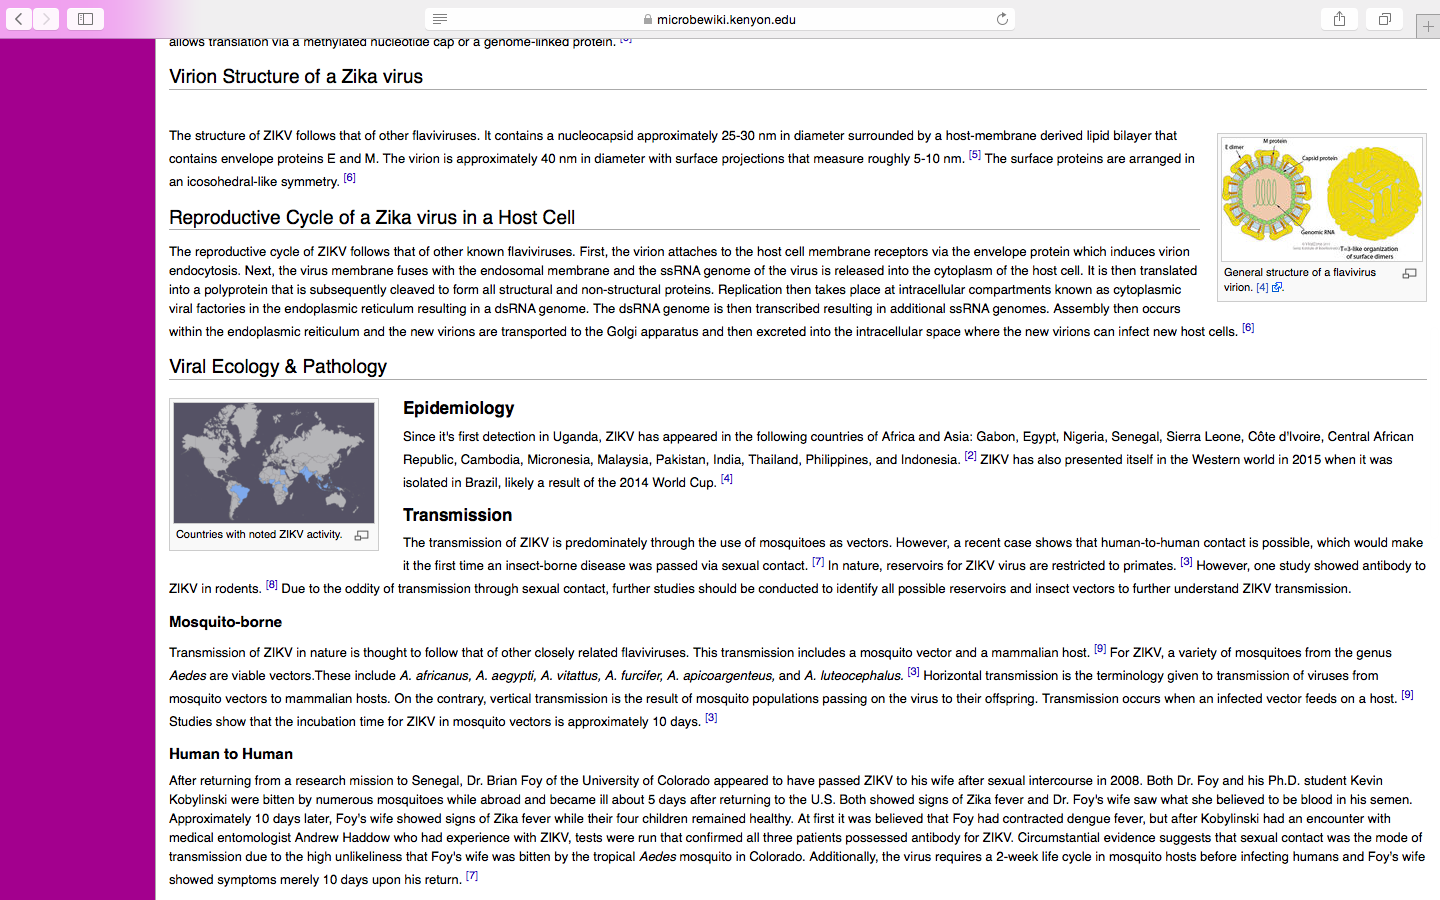Open reference [7] after 'upon his return'

pos(472,876)
